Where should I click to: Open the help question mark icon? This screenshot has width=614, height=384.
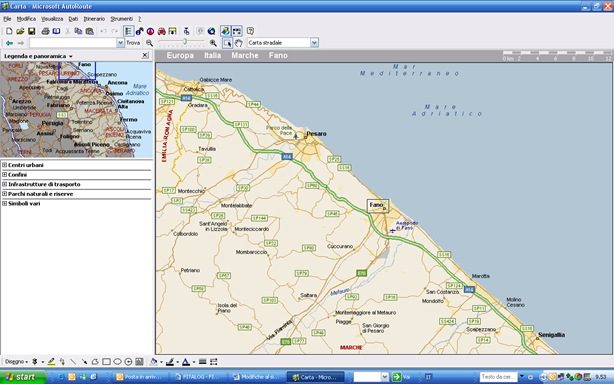point(250,31)
